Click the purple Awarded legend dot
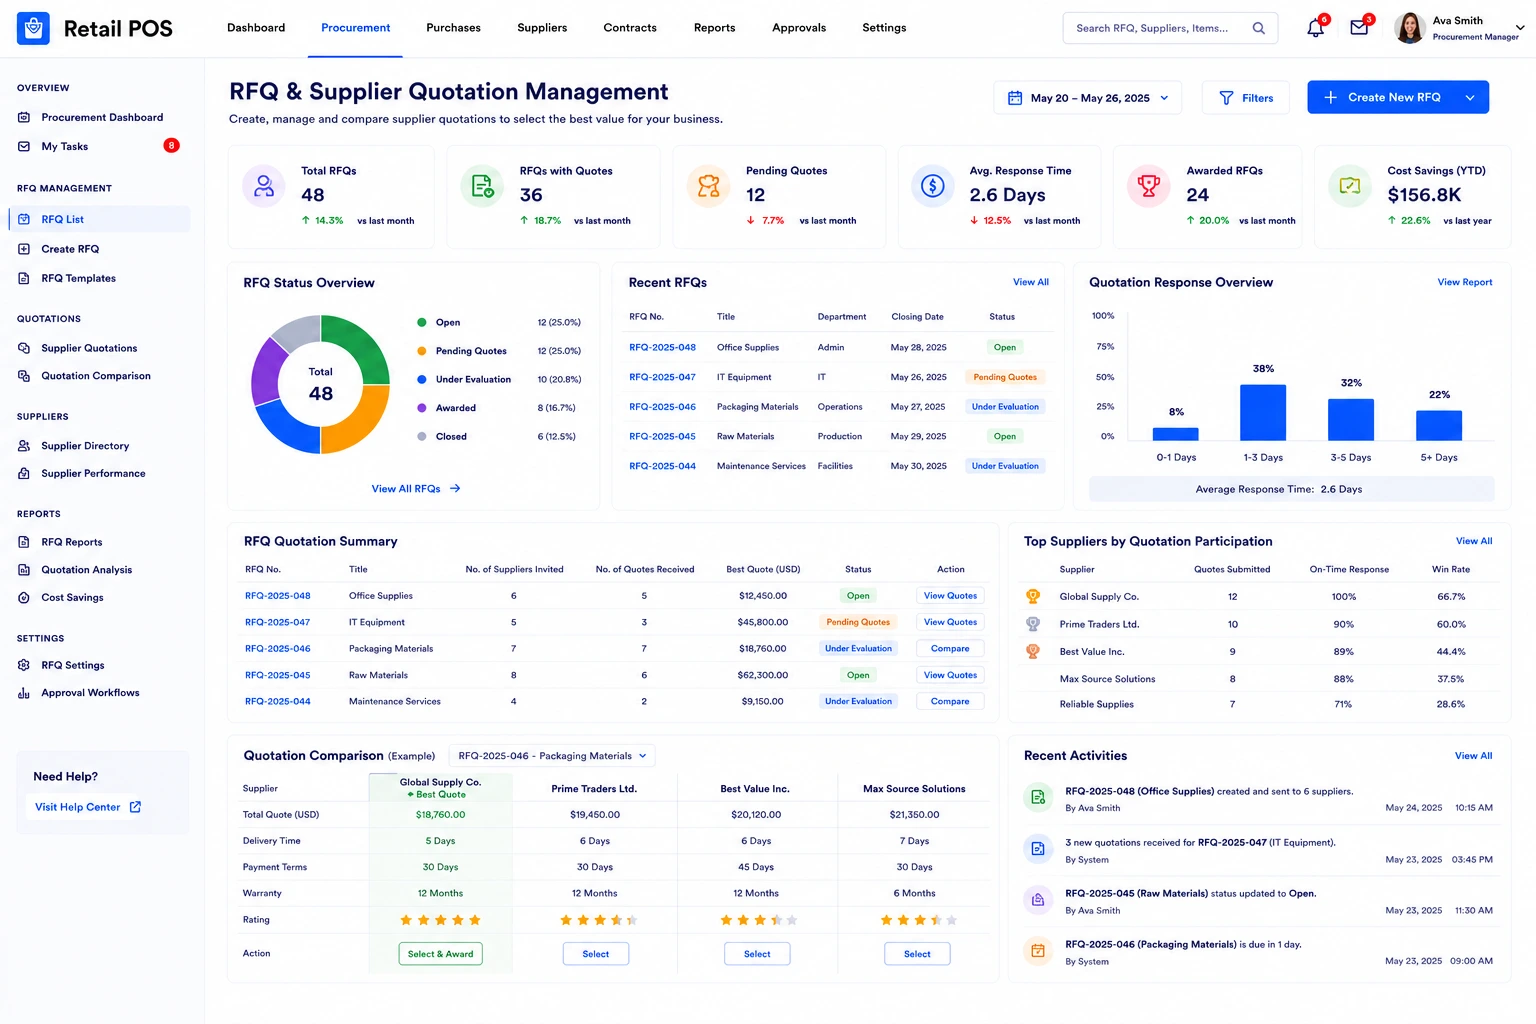The height and width of the screenshot is (1024, 1536). tap(422, 408)
